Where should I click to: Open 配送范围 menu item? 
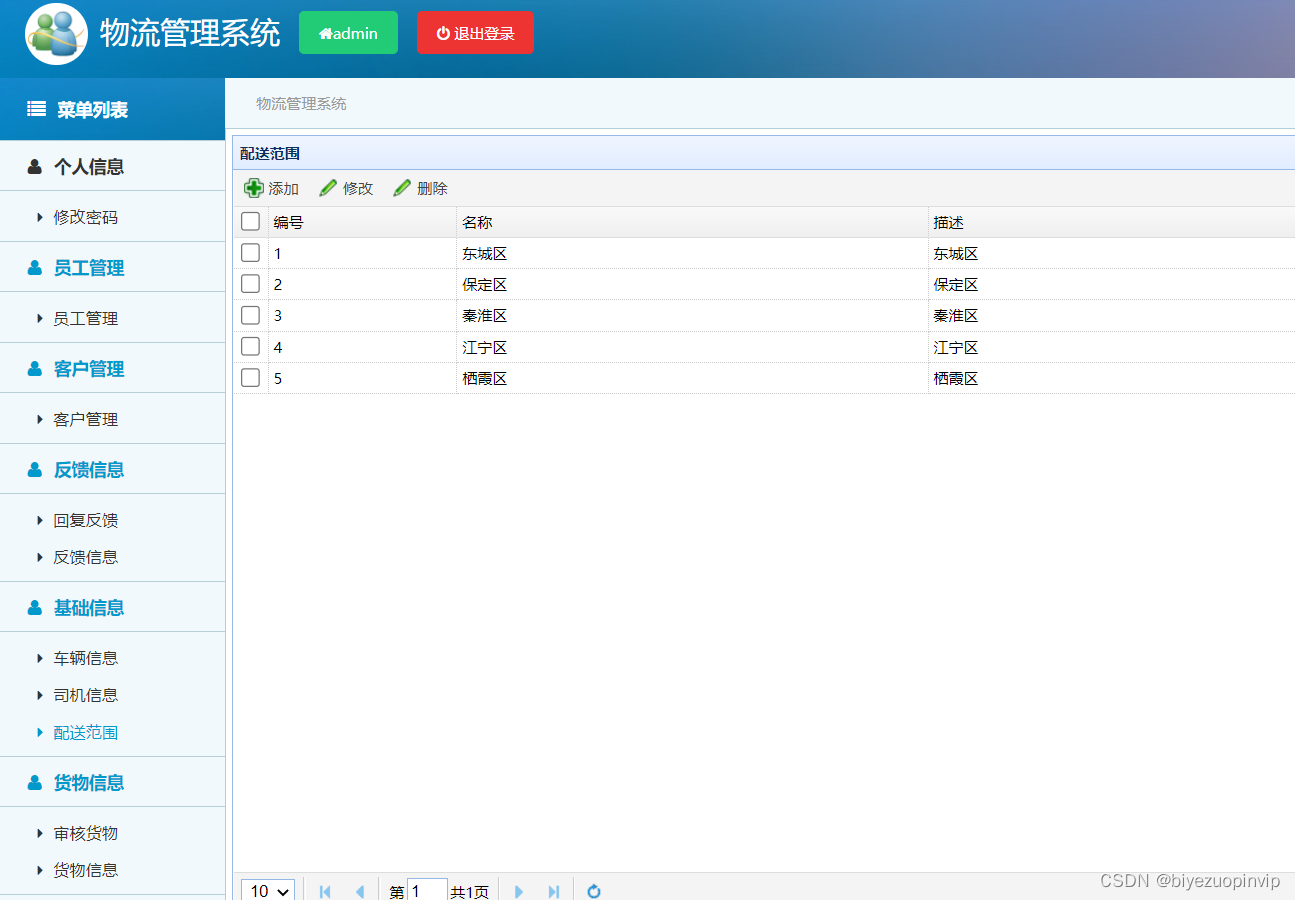86,732
